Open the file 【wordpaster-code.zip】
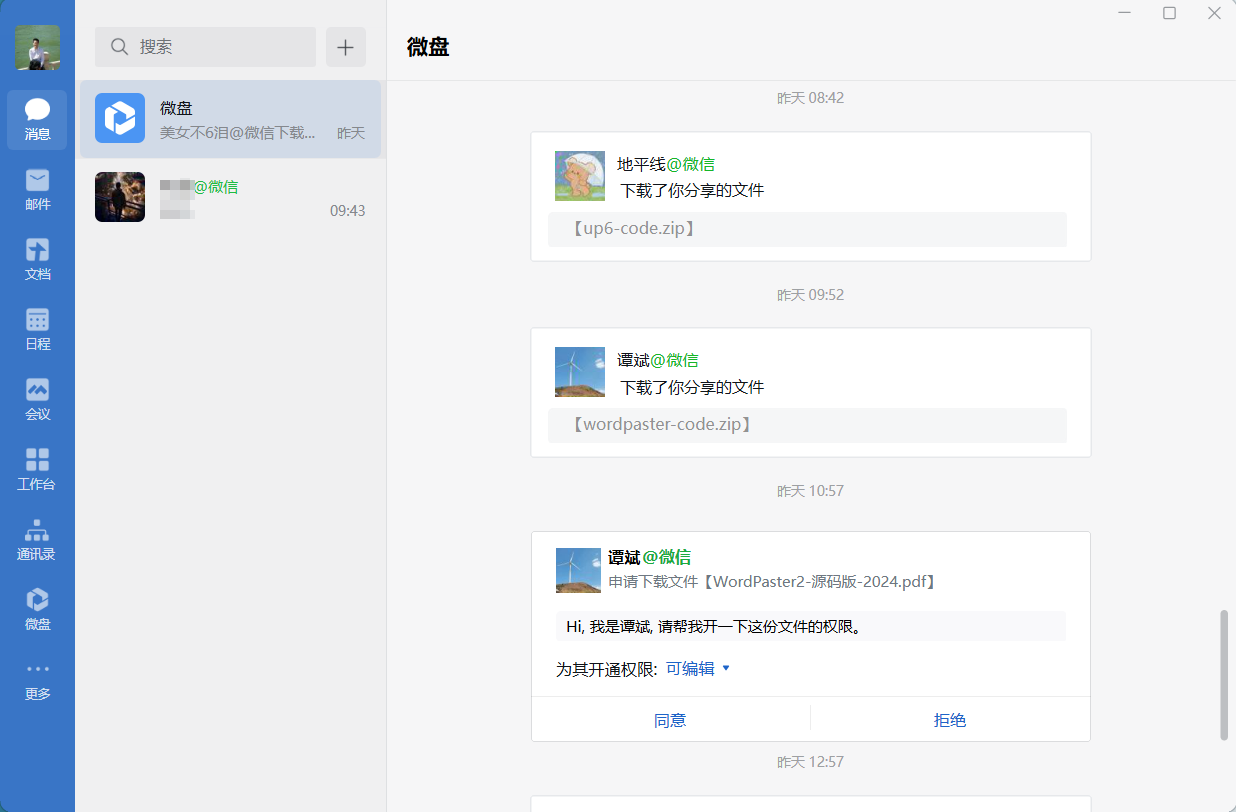 807,425
